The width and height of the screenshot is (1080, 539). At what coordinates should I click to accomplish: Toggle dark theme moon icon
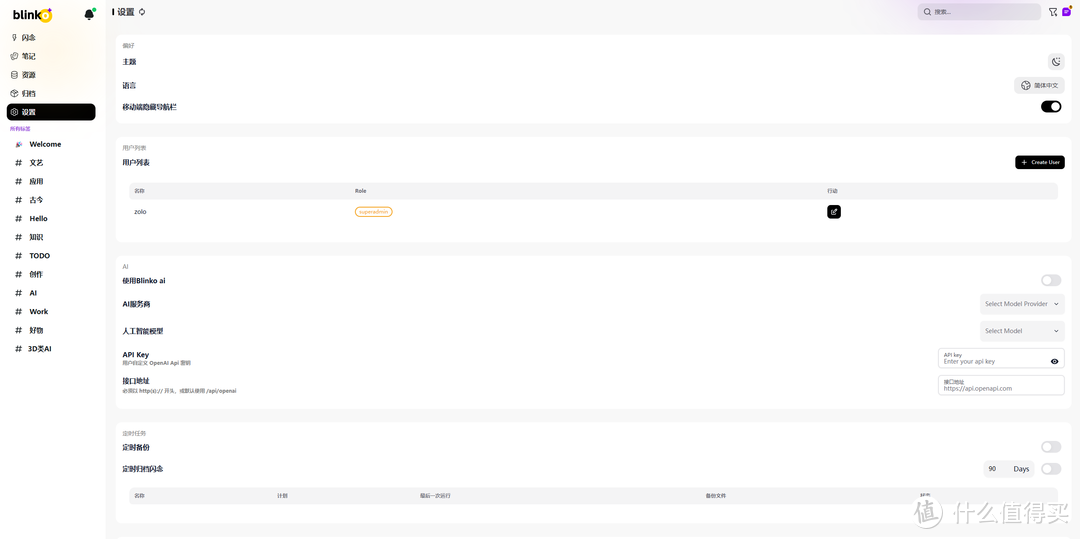pyautogui.click(x=1056, y=62)
